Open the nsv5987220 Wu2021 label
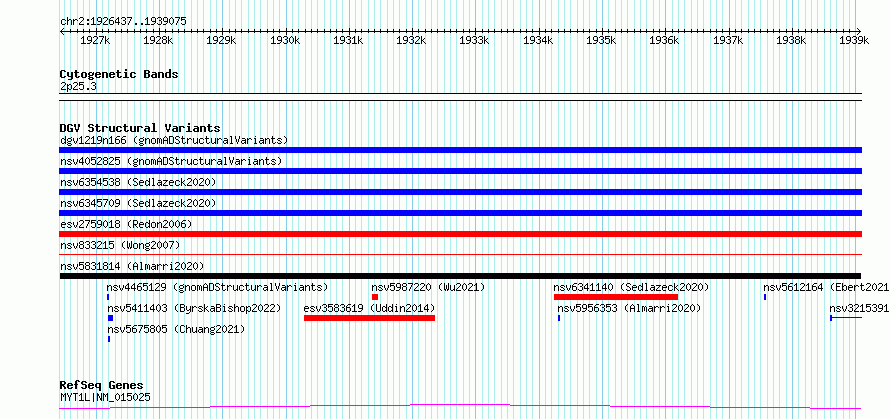The image size is (890, 419). click(428, 287)
